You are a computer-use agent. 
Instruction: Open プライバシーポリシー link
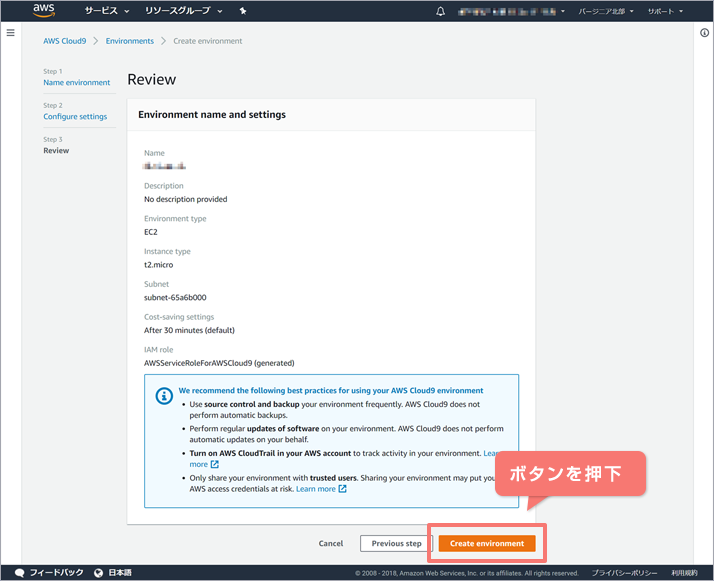[x=624, y=573]
